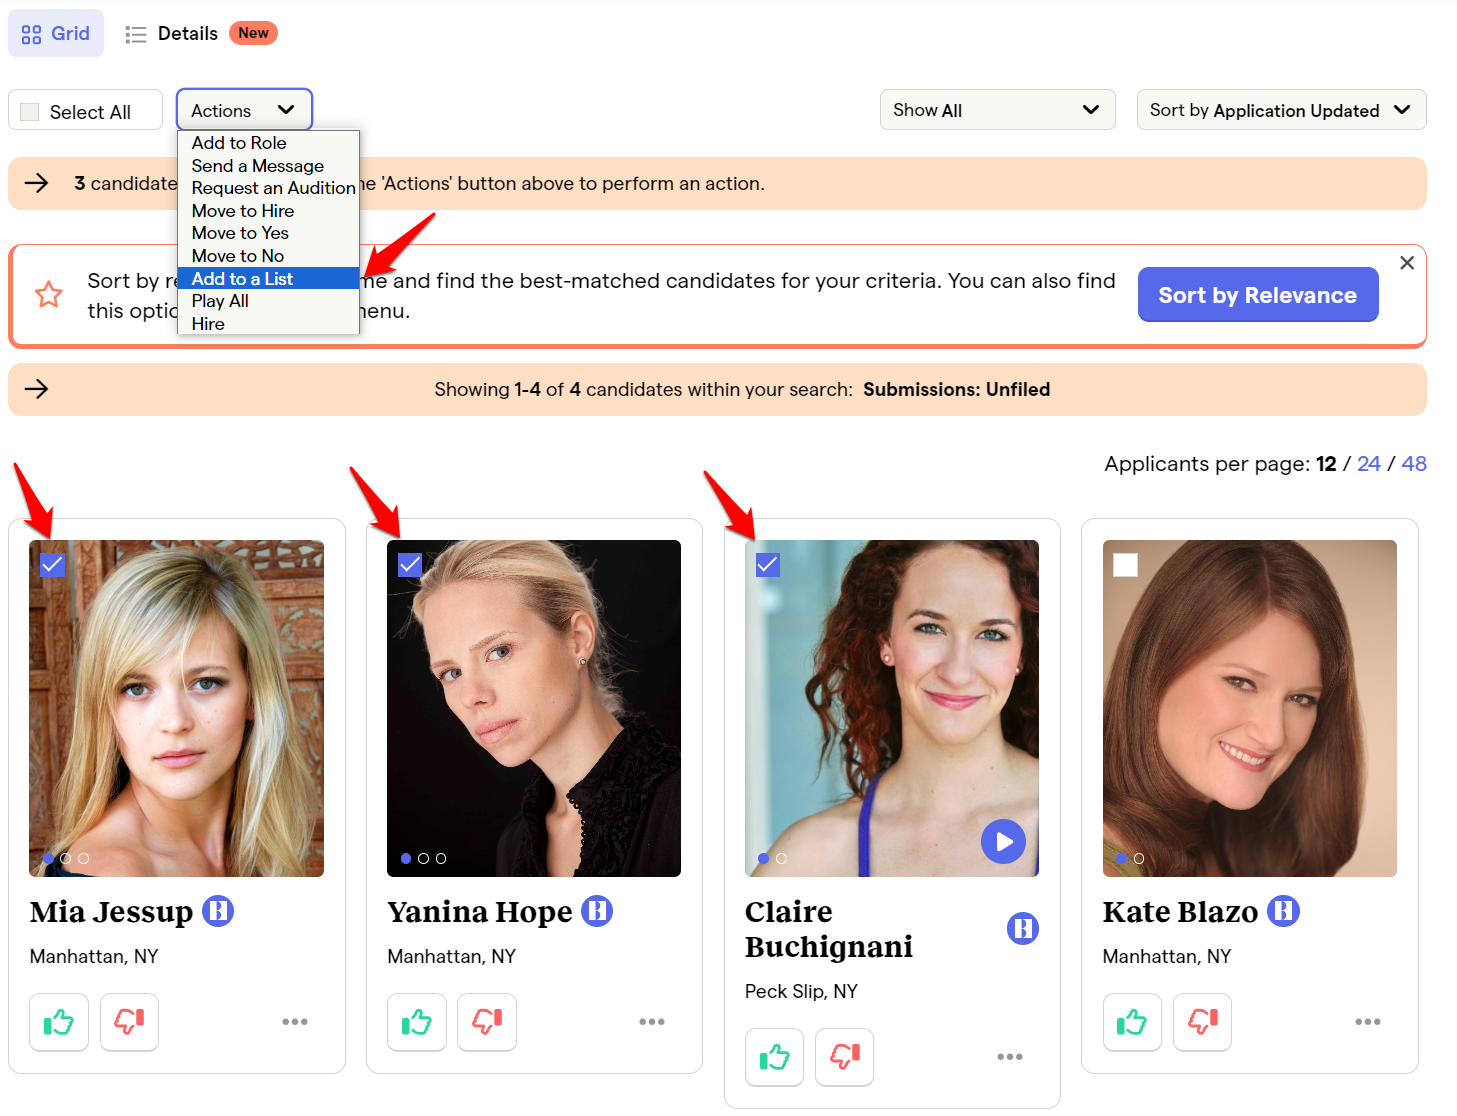The height and width of the screenshot is (1116, 1457).
Task: Click Yanina Hope's name
Action: point(480,912)
